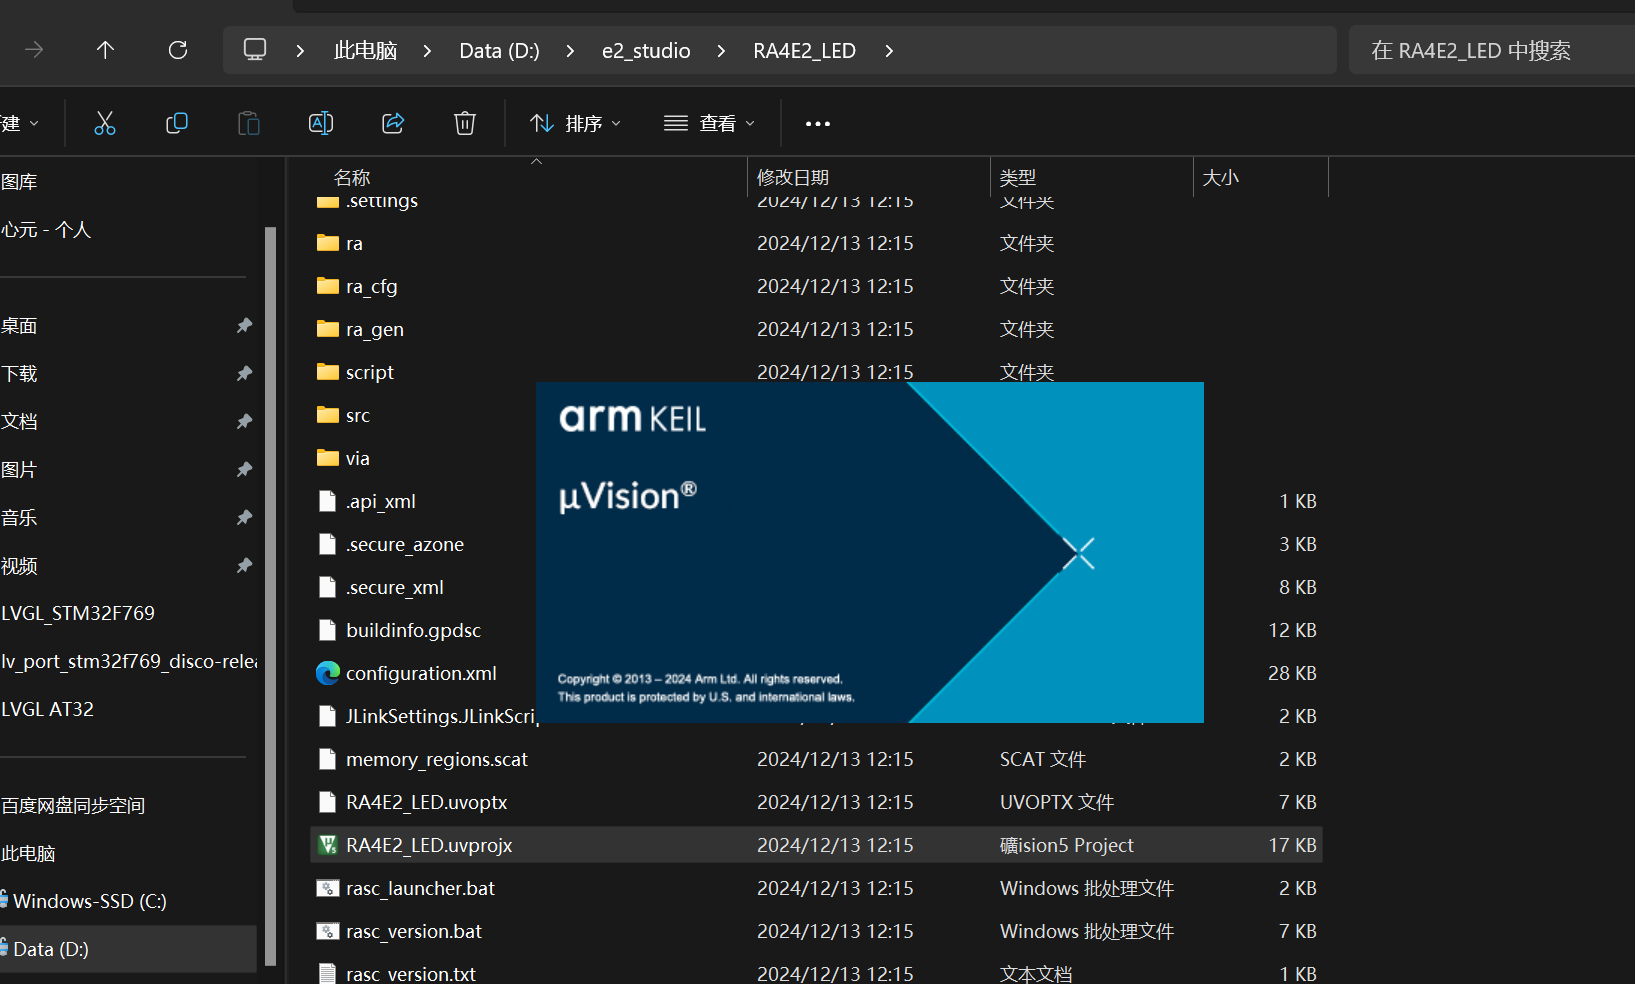Viewport: 1635px width, 984px height.
Task: Go up one folder level
Action: tap(105, 50)
